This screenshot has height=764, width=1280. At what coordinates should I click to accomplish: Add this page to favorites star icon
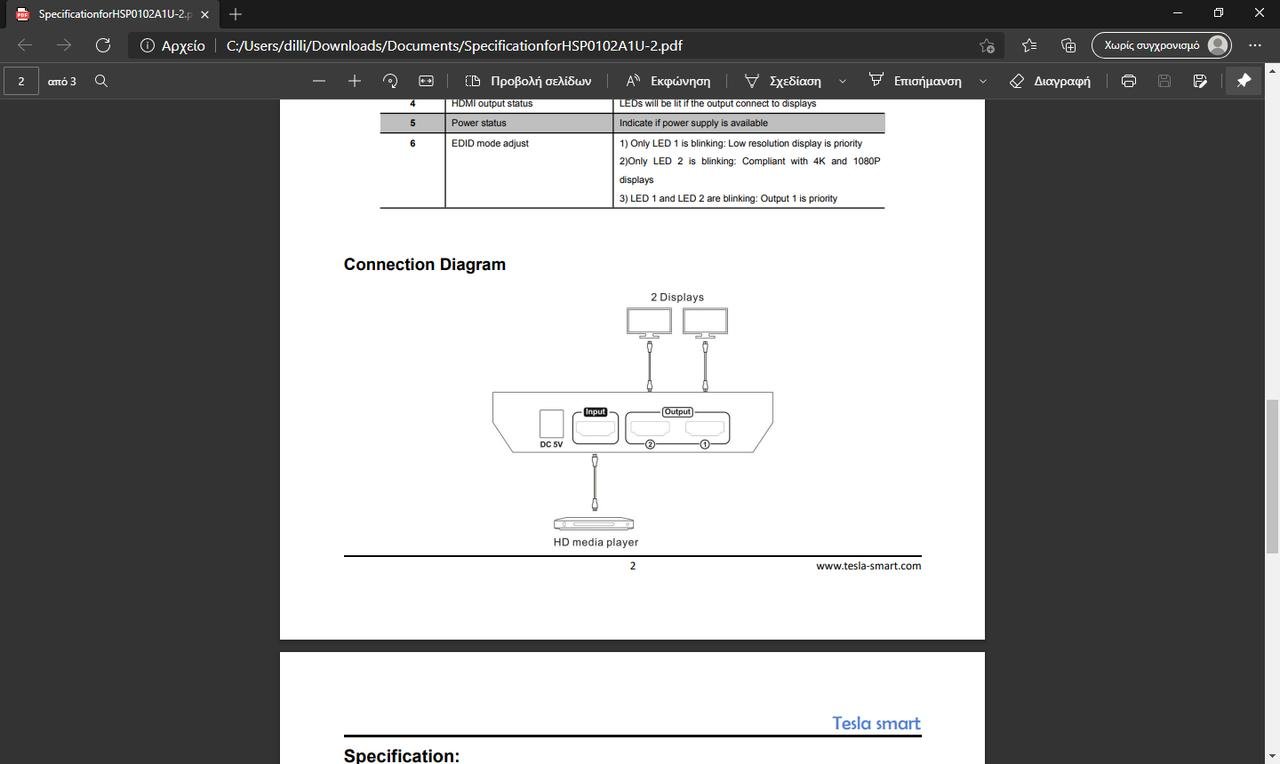[987, 45]
